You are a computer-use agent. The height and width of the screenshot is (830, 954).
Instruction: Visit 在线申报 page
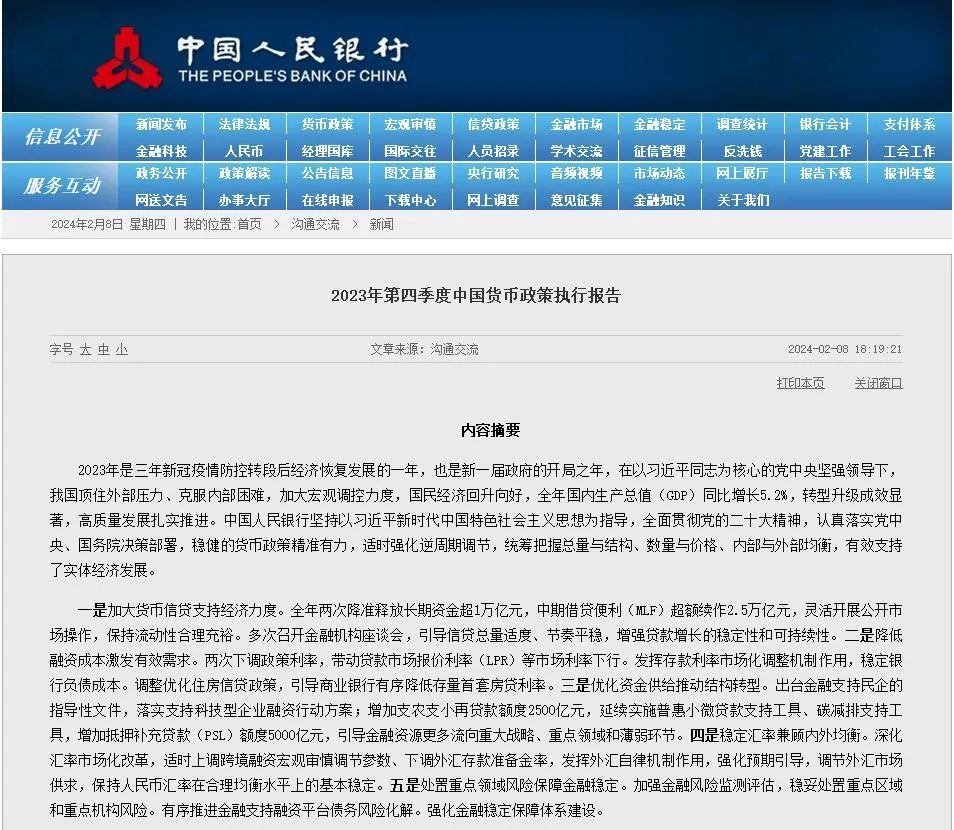327,200
